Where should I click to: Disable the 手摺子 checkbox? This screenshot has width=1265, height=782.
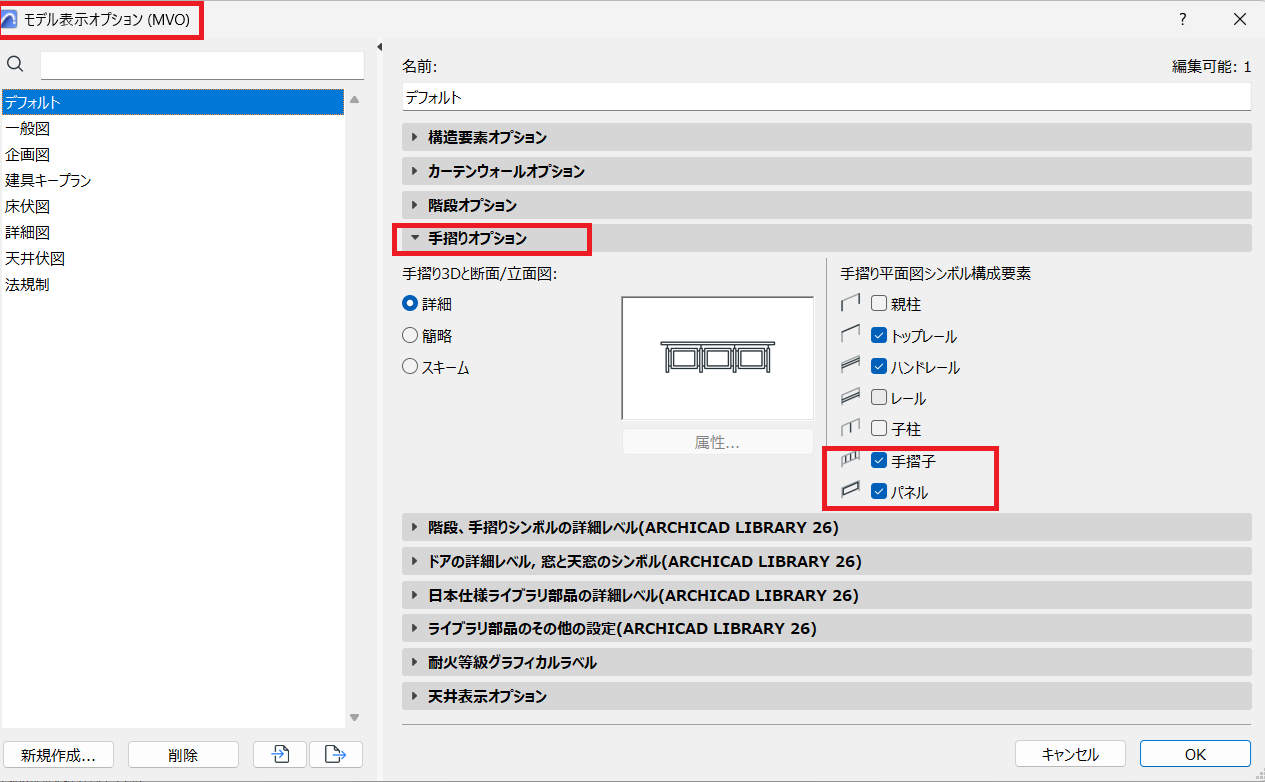(879, 461)
